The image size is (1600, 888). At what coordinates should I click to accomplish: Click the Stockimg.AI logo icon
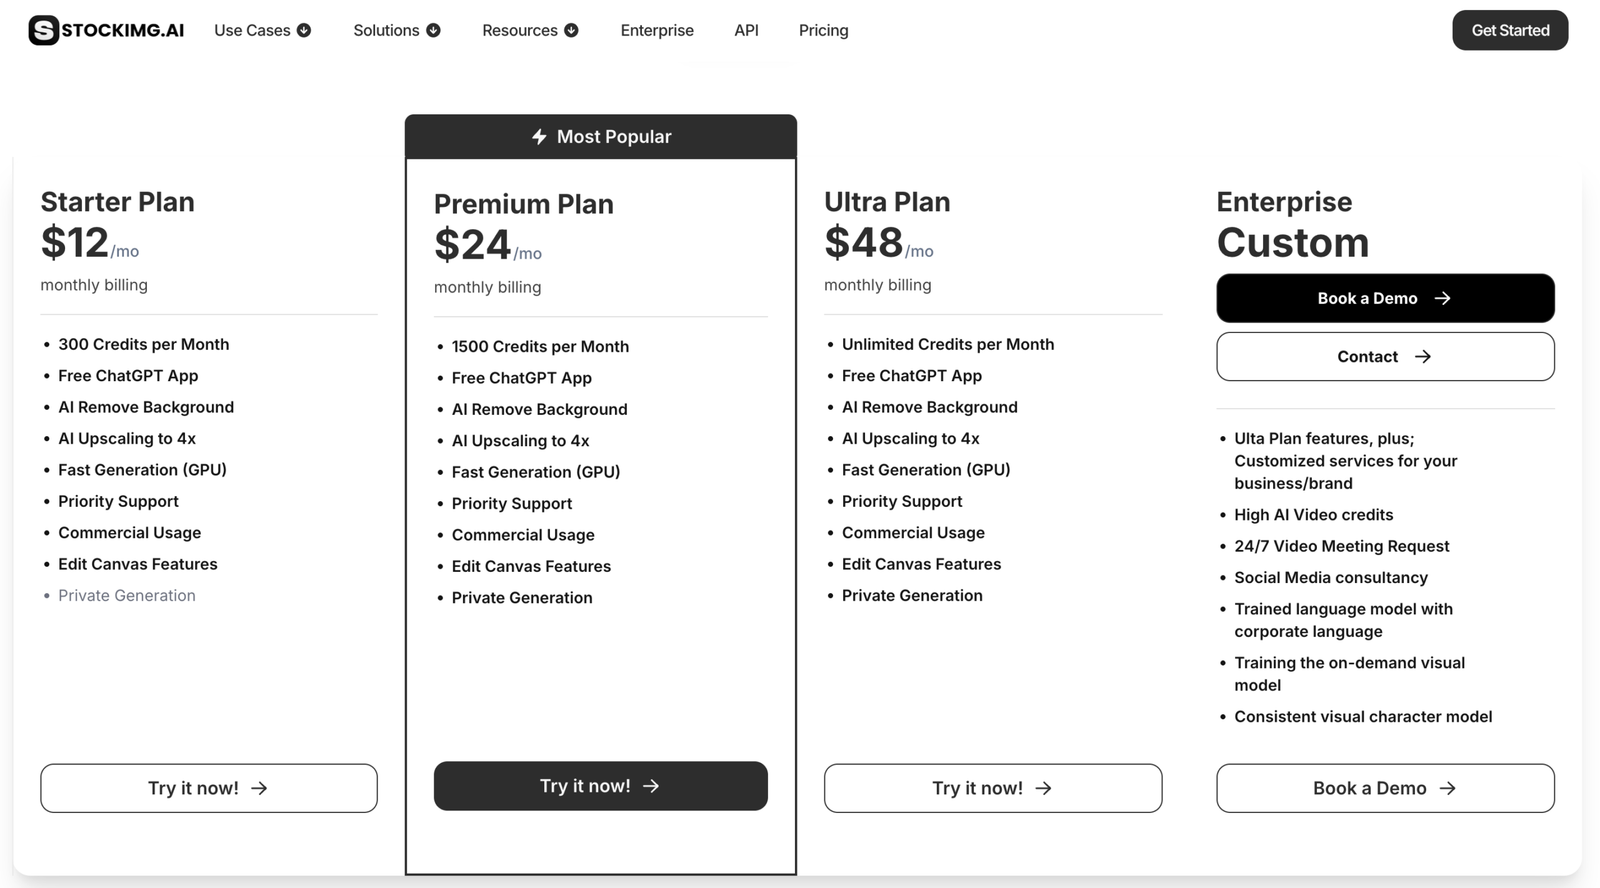(43, 30)
